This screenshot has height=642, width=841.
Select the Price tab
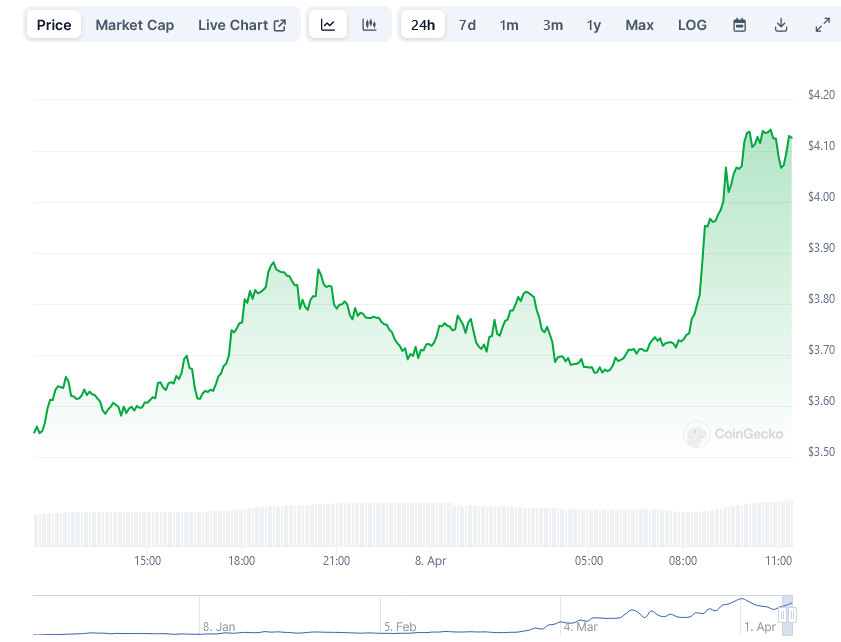(x=54, y=25)
